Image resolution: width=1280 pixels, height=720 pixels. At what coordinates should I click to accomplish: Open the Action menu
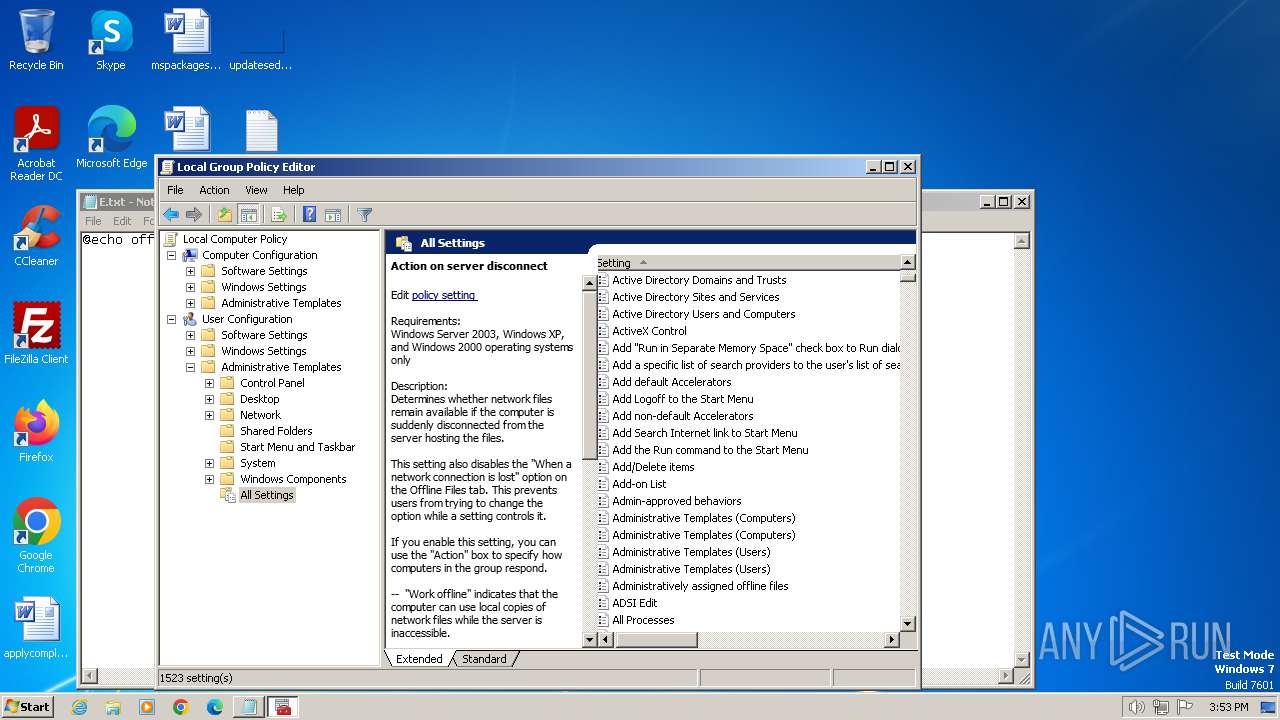pos(214,190)
